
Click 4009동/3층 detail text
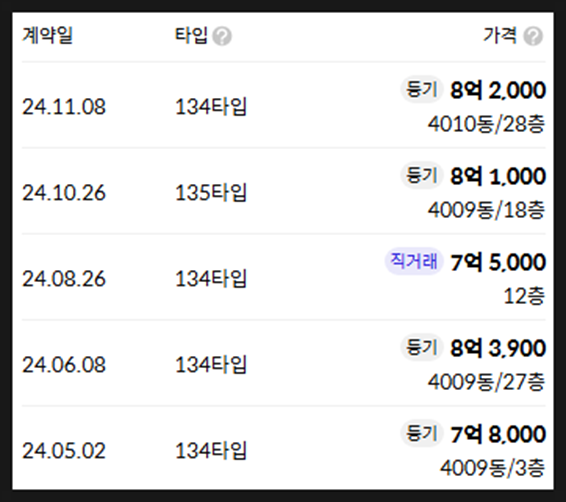coord(492,468)
